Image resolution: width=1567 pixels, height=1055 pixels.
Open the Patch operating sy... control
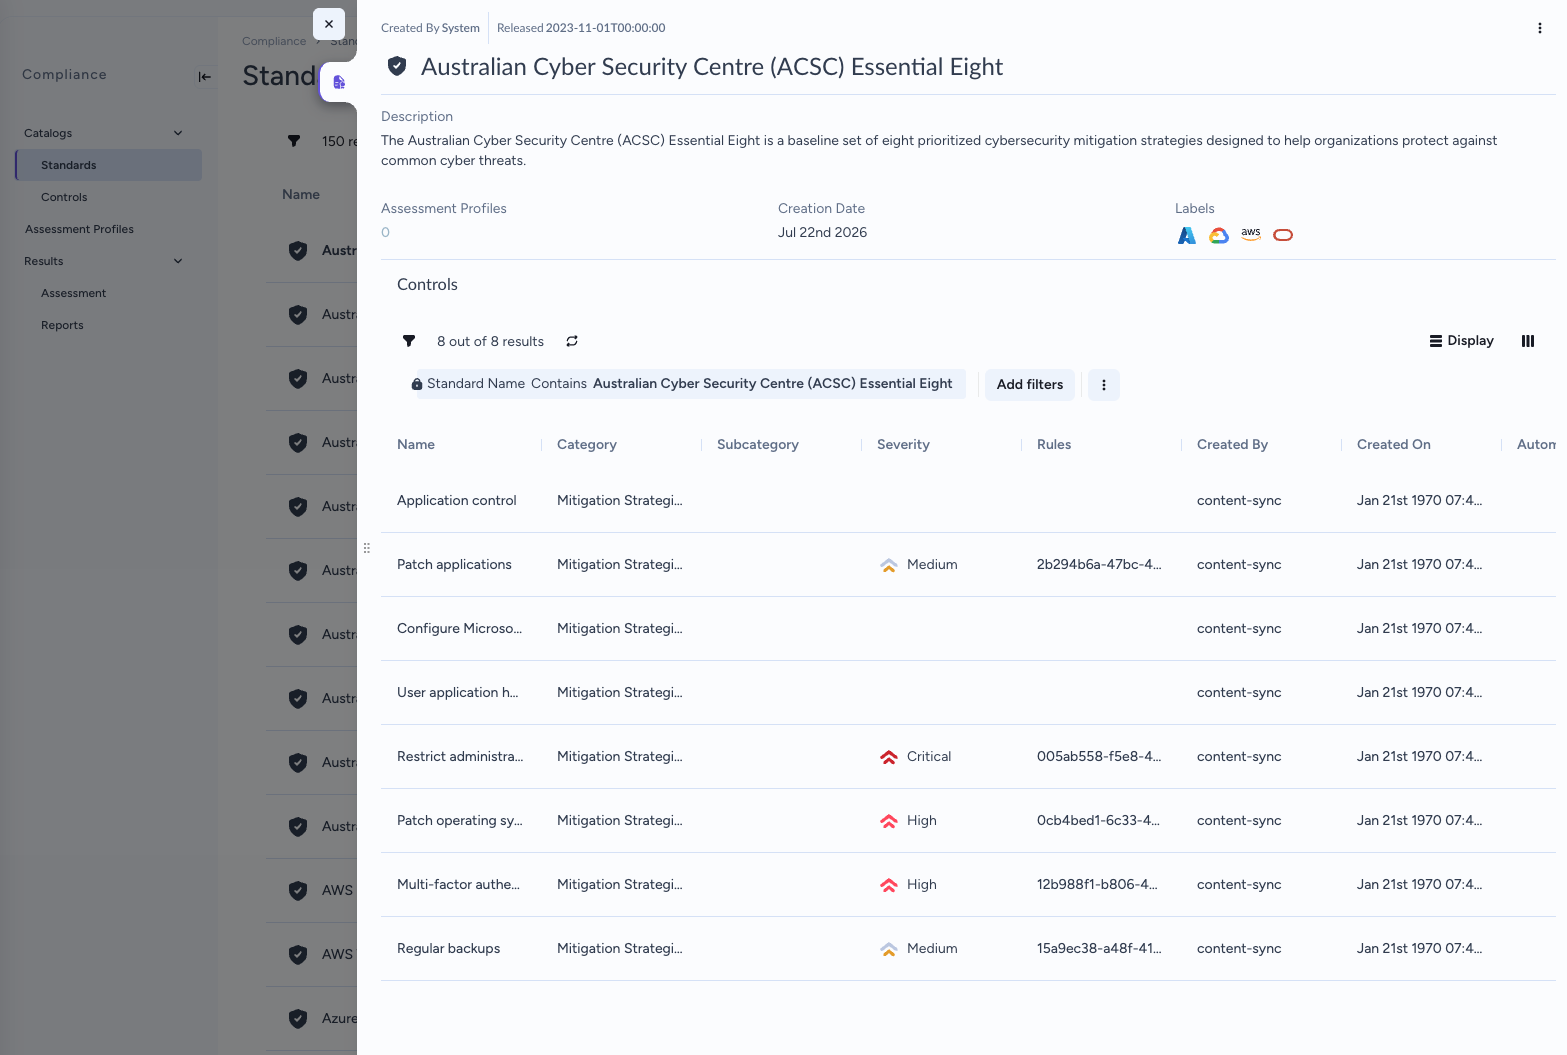(459, 821)
